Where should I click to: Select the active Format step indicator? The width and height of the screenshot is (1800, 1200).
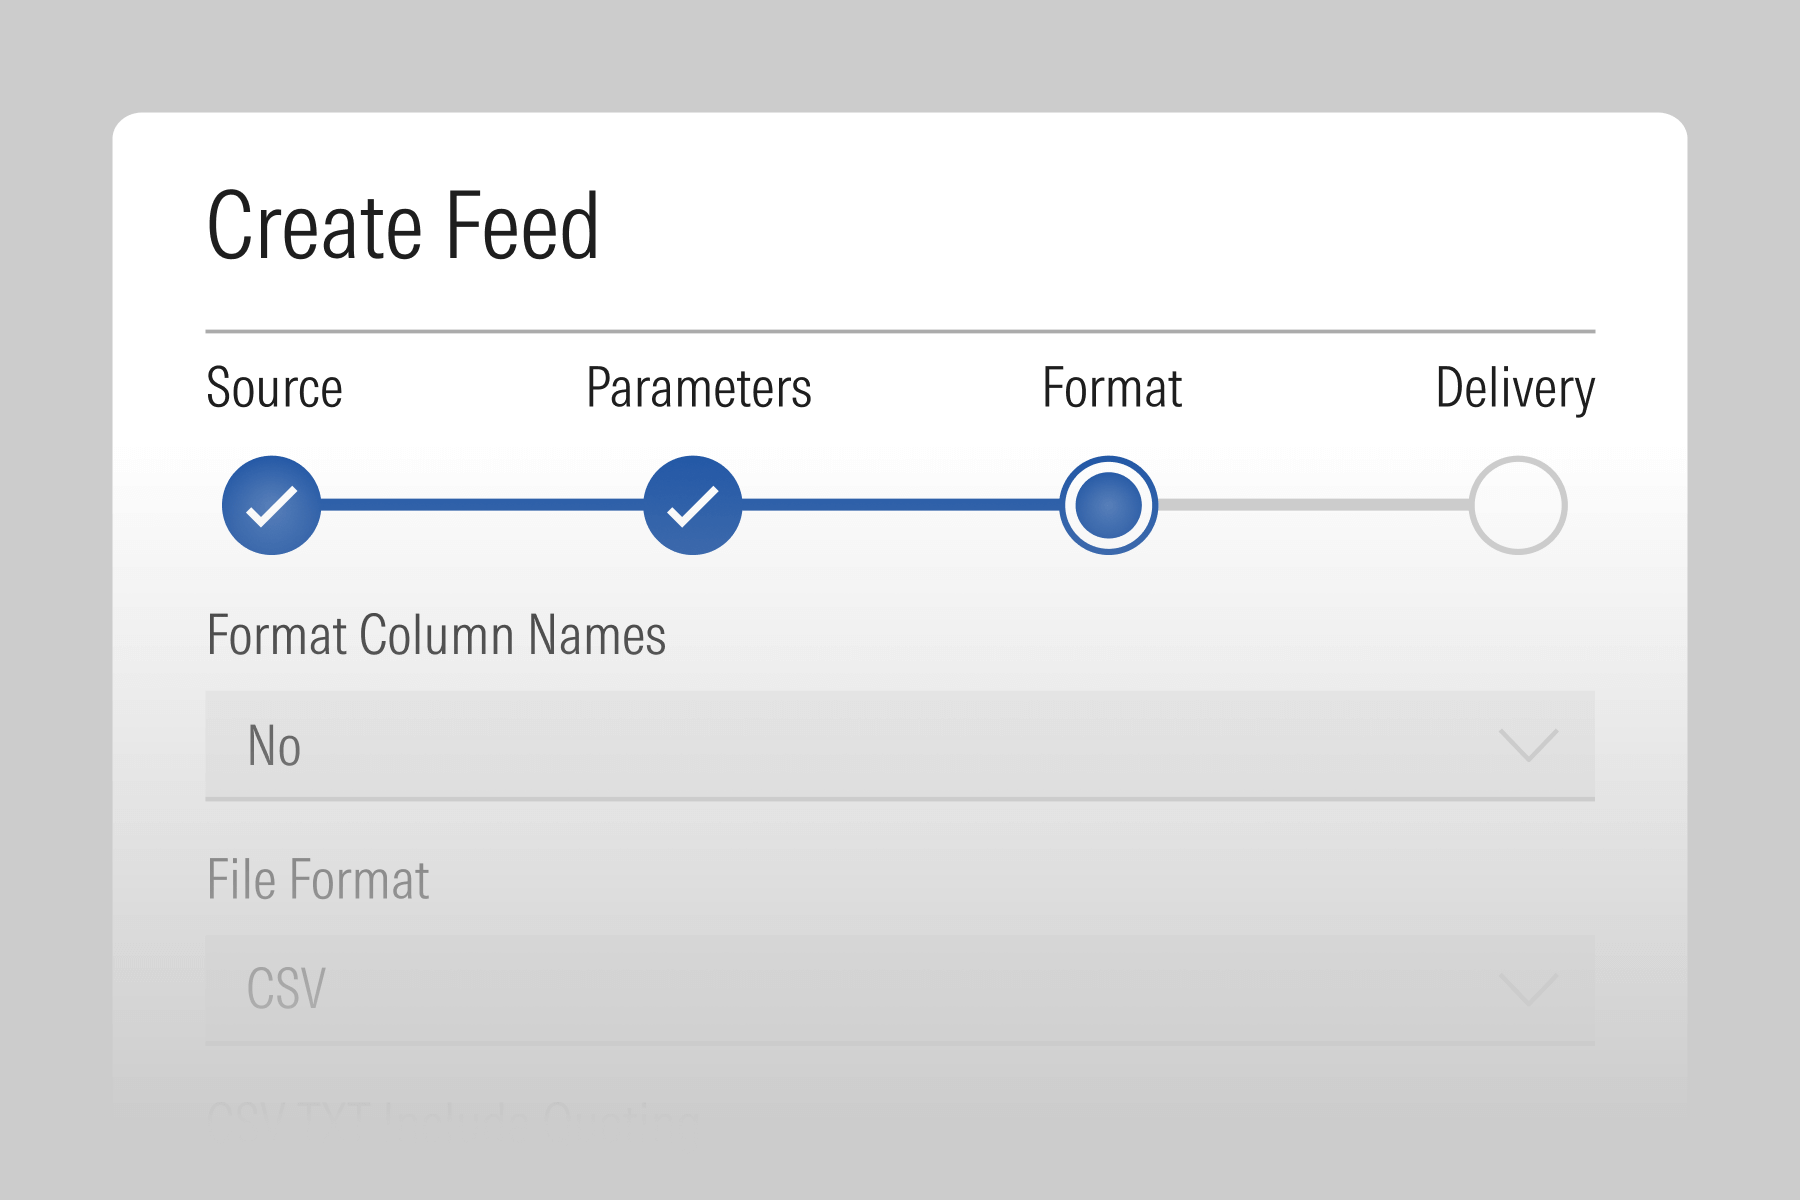pyautogui.click(x=1108, y=505)
